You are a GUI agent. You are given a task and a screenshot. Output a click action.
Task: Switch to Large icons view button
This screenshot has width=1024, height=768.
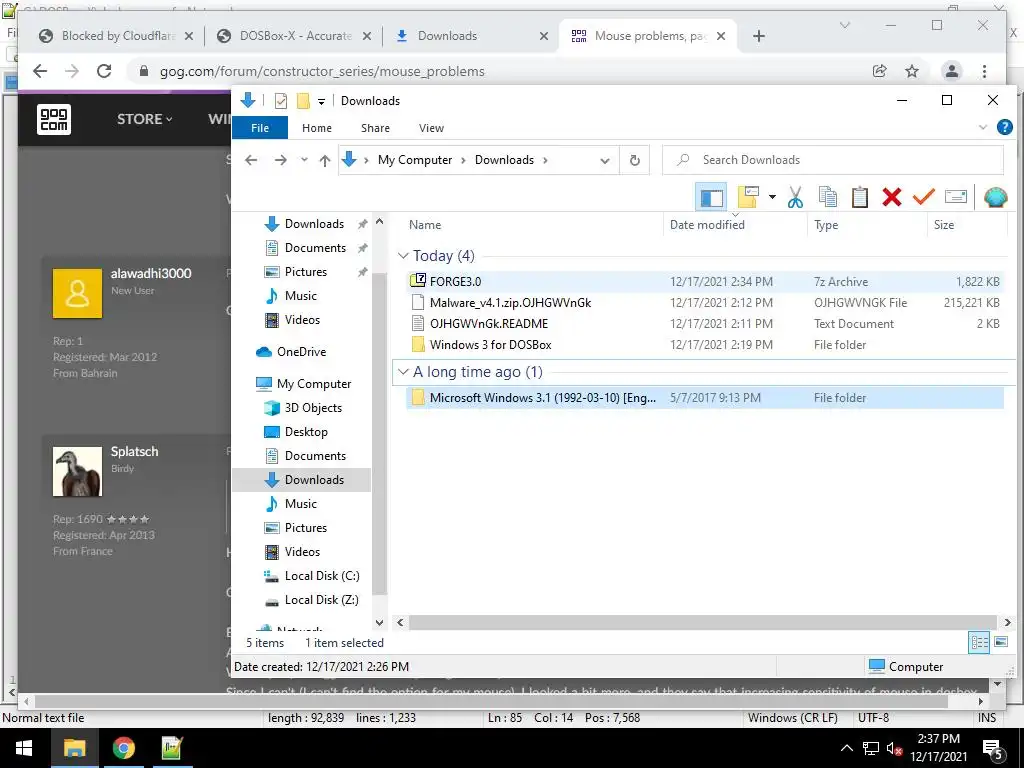[x=1001, y=643]
